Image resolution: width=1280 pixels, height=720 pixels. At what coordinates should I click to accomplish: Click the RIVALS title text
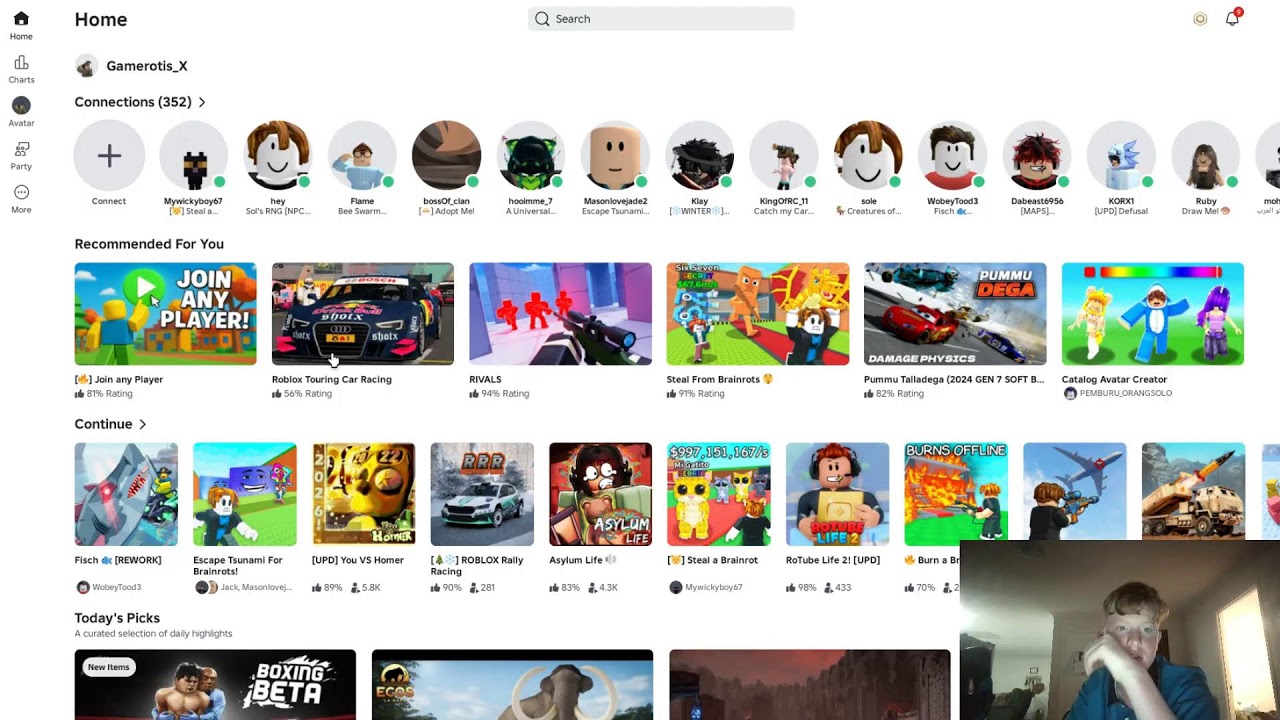[x=485, y=380]
